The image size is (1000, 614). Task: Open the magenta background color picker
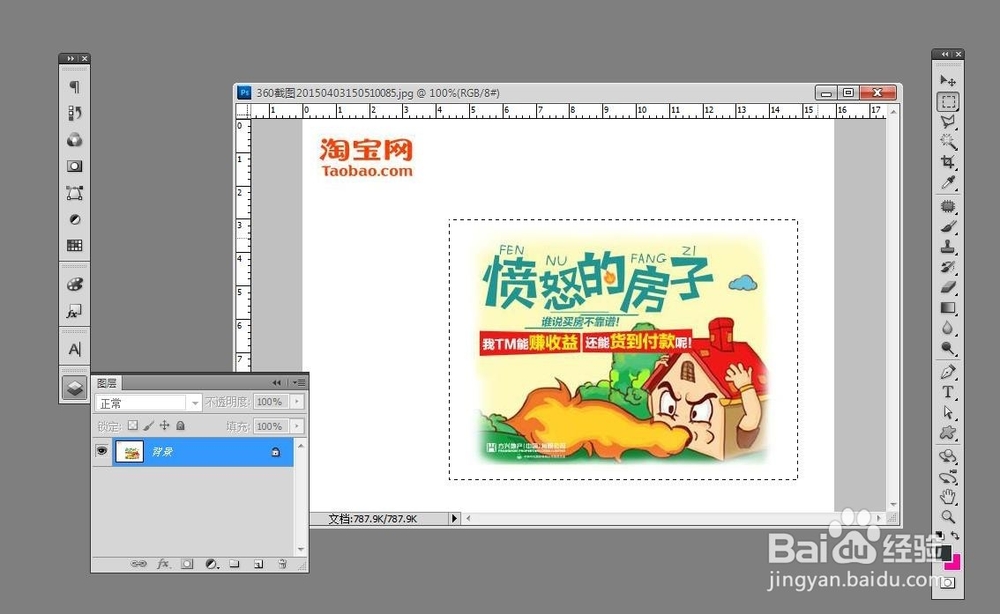tap(955, 563)
